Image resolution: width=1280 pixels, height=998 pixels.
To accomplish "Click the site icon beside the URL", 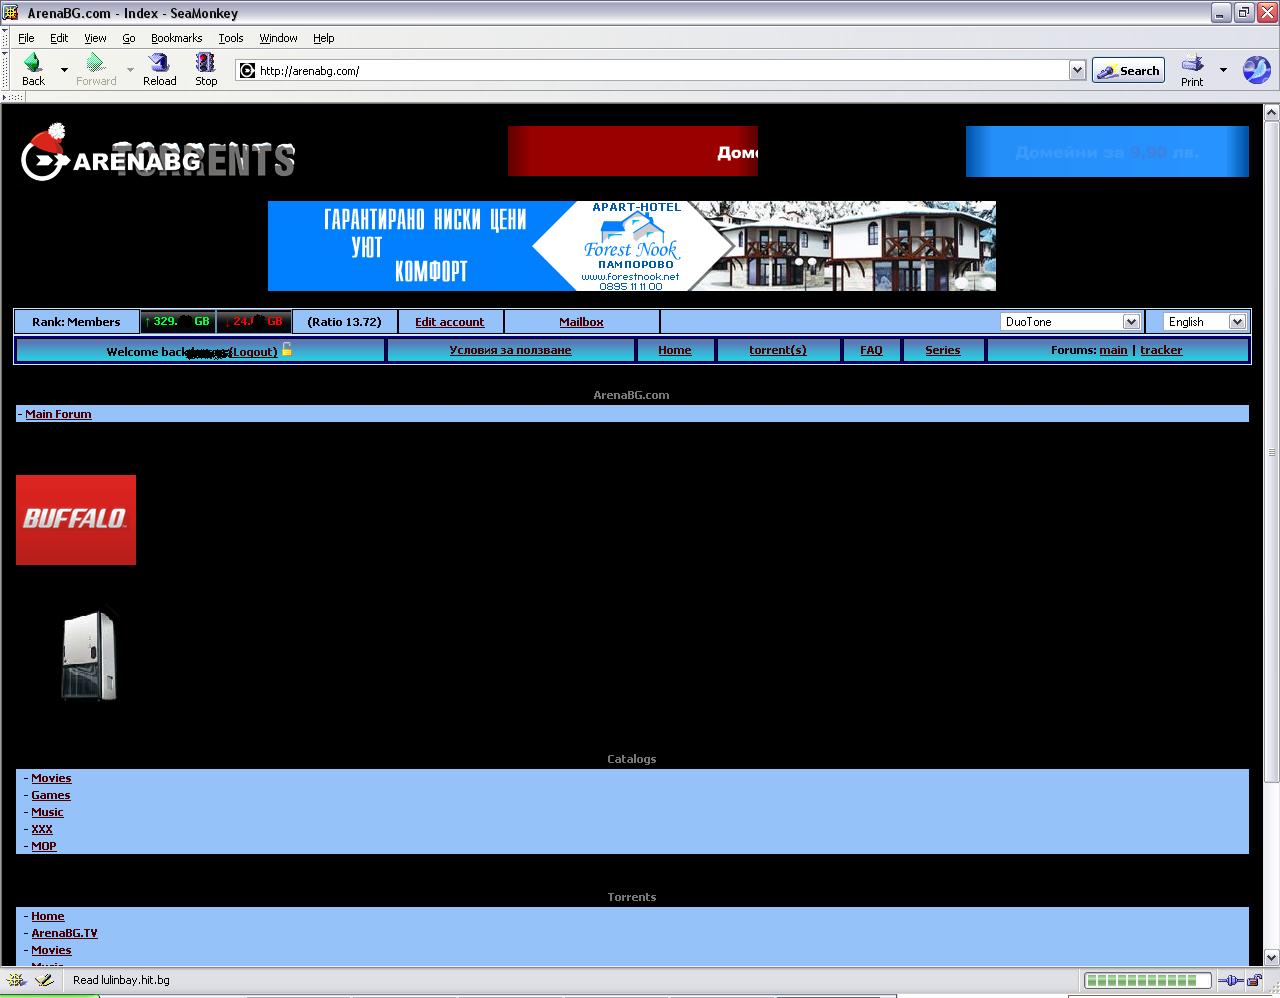I will point(247,70).
